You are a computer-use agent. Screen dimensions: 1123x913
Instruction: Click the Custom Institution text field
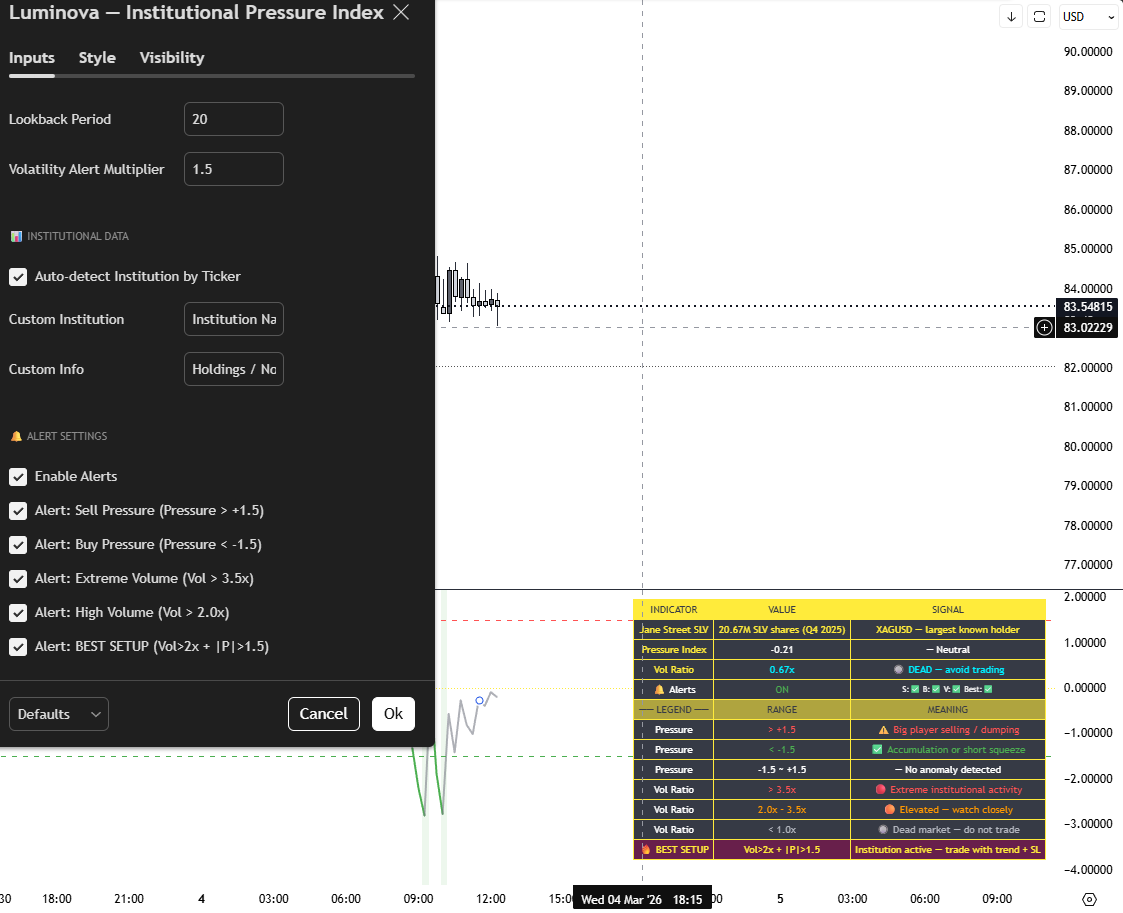coord(234,319)
